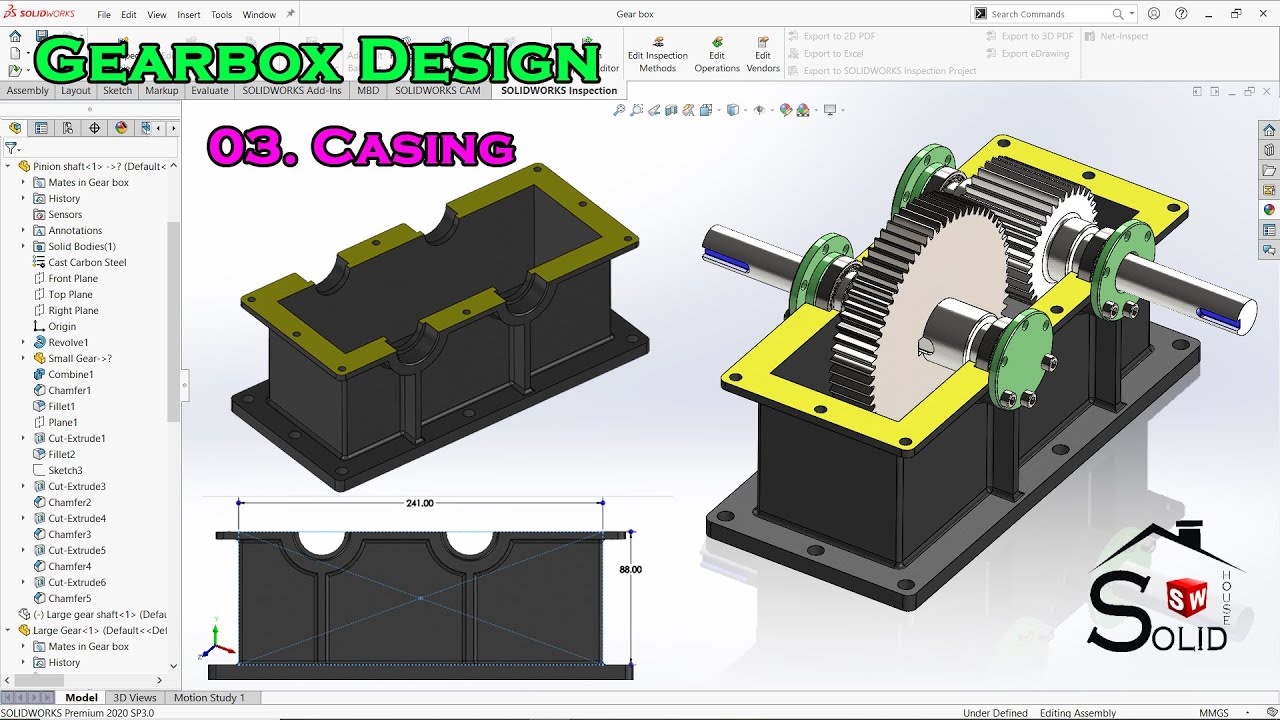
Task: Open the Appearances task pane icon
Action: coord(1269,210)
